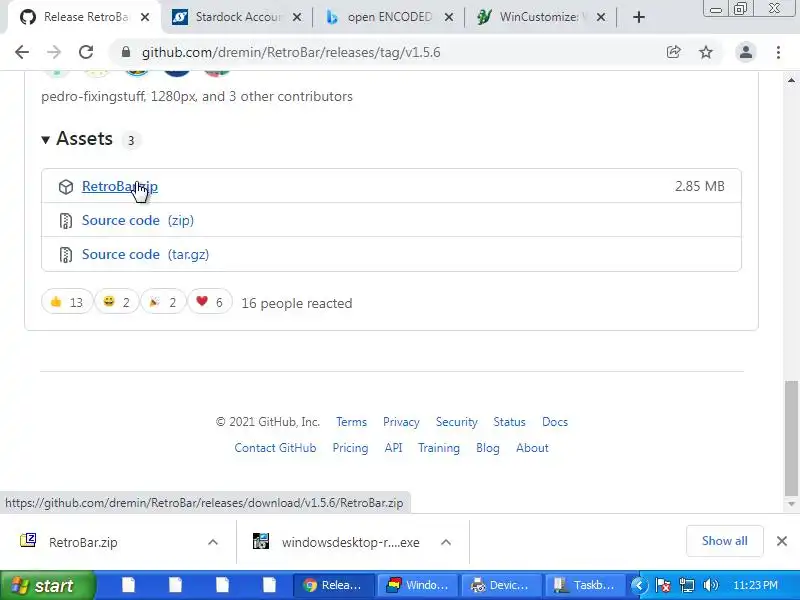Click file icon beside Source code tar.gz
Image resolution: width=800 pixels, height=600 pixels.
[66, 254]
